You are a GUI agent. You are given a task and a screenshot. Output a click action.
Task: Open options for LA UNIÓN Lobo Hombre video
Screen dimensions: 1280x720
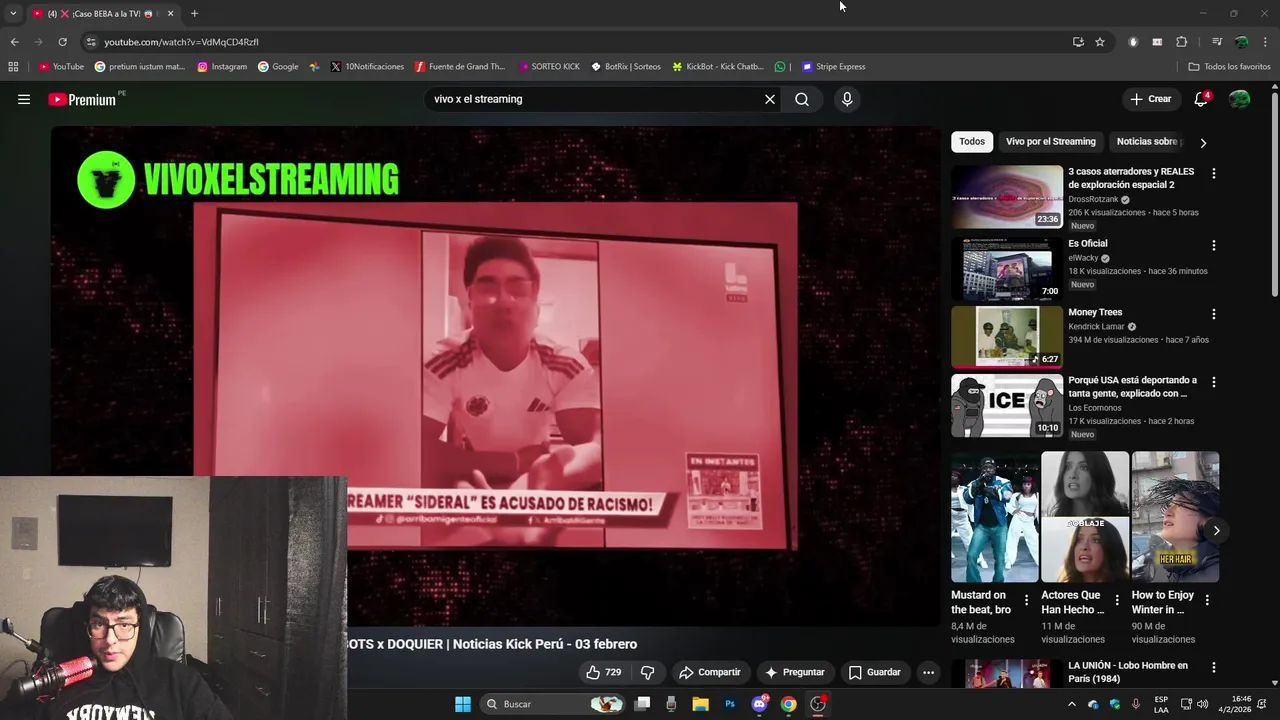[1214, 667]
